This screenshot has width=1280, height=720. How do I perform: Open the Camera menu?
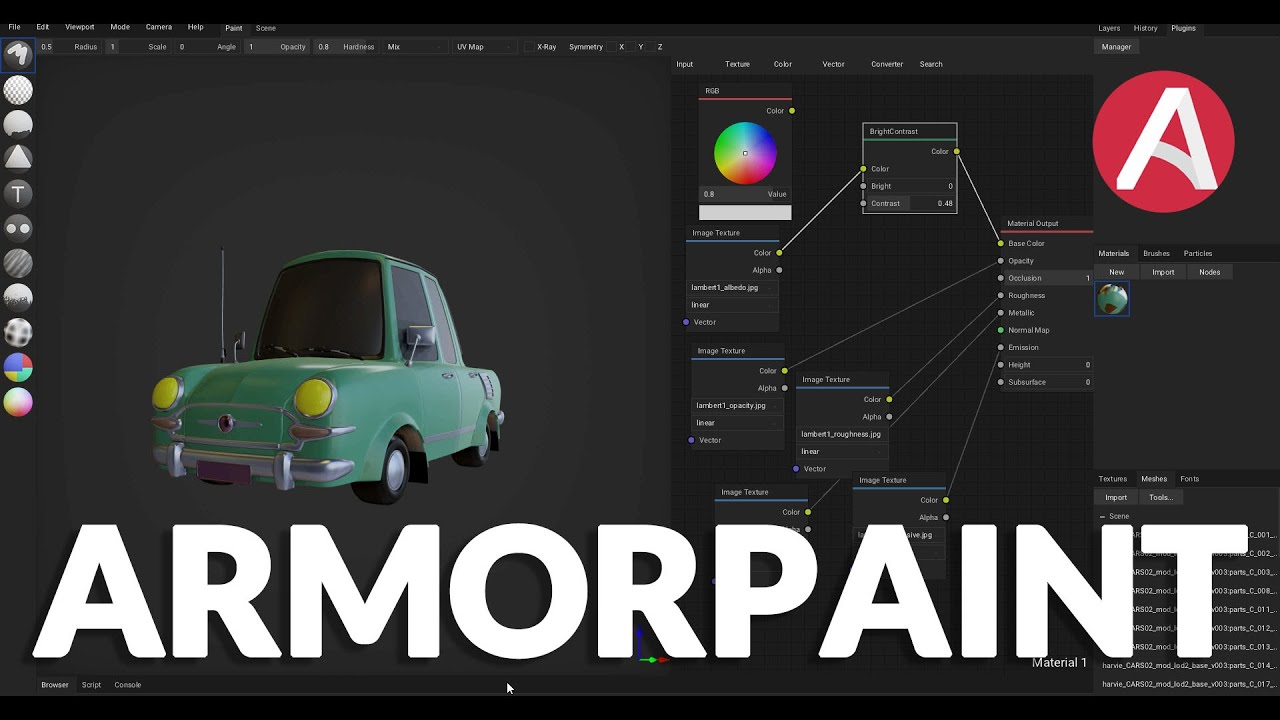coord(158,27)
